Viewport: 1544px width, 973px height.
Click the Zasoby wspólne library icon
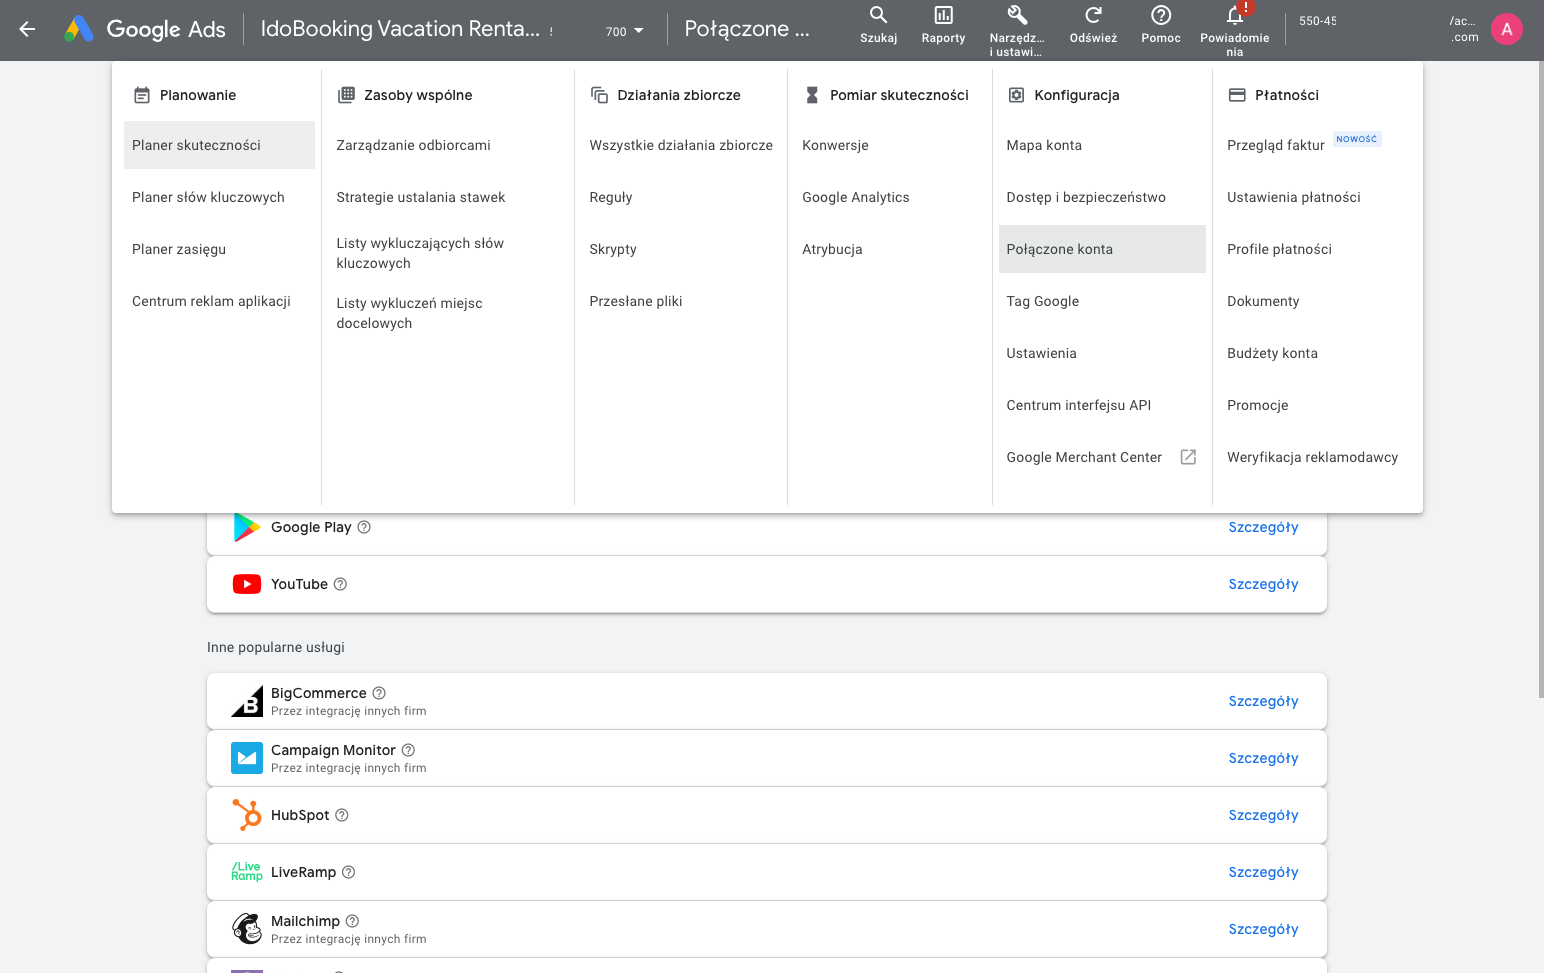tap(346, 95)
